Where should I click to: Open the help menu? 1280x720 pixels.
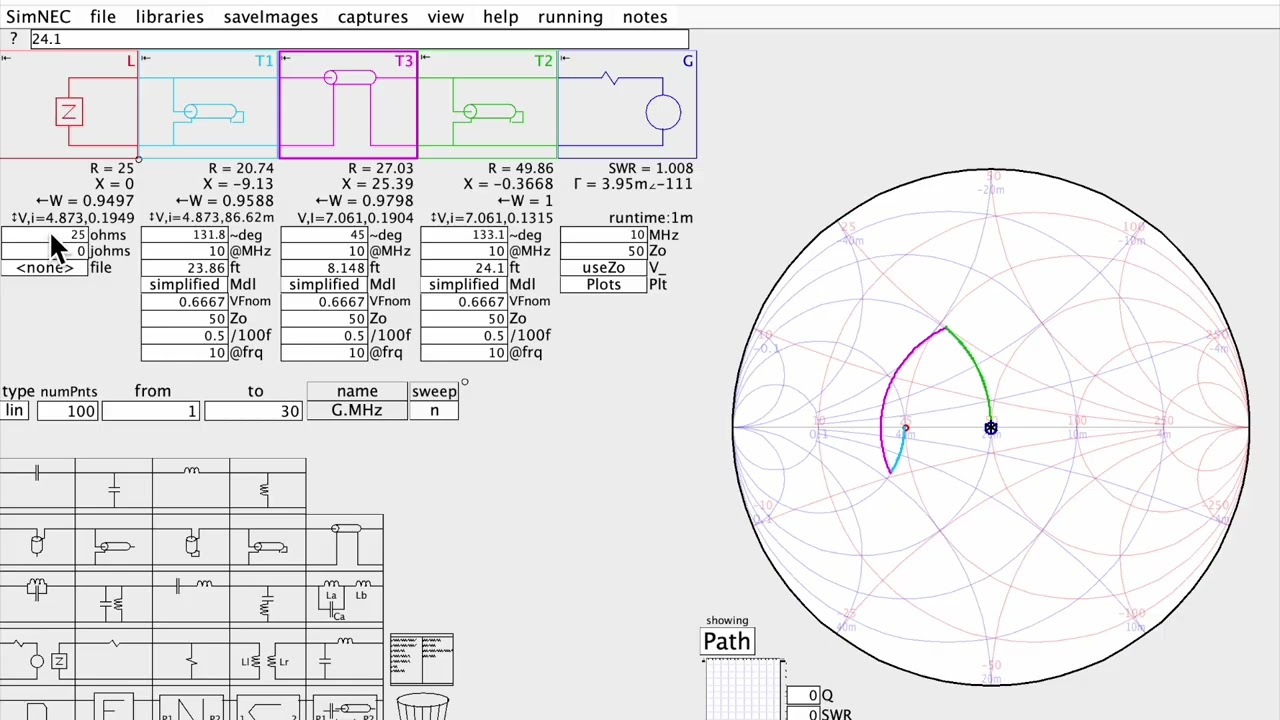coord(501,17)
